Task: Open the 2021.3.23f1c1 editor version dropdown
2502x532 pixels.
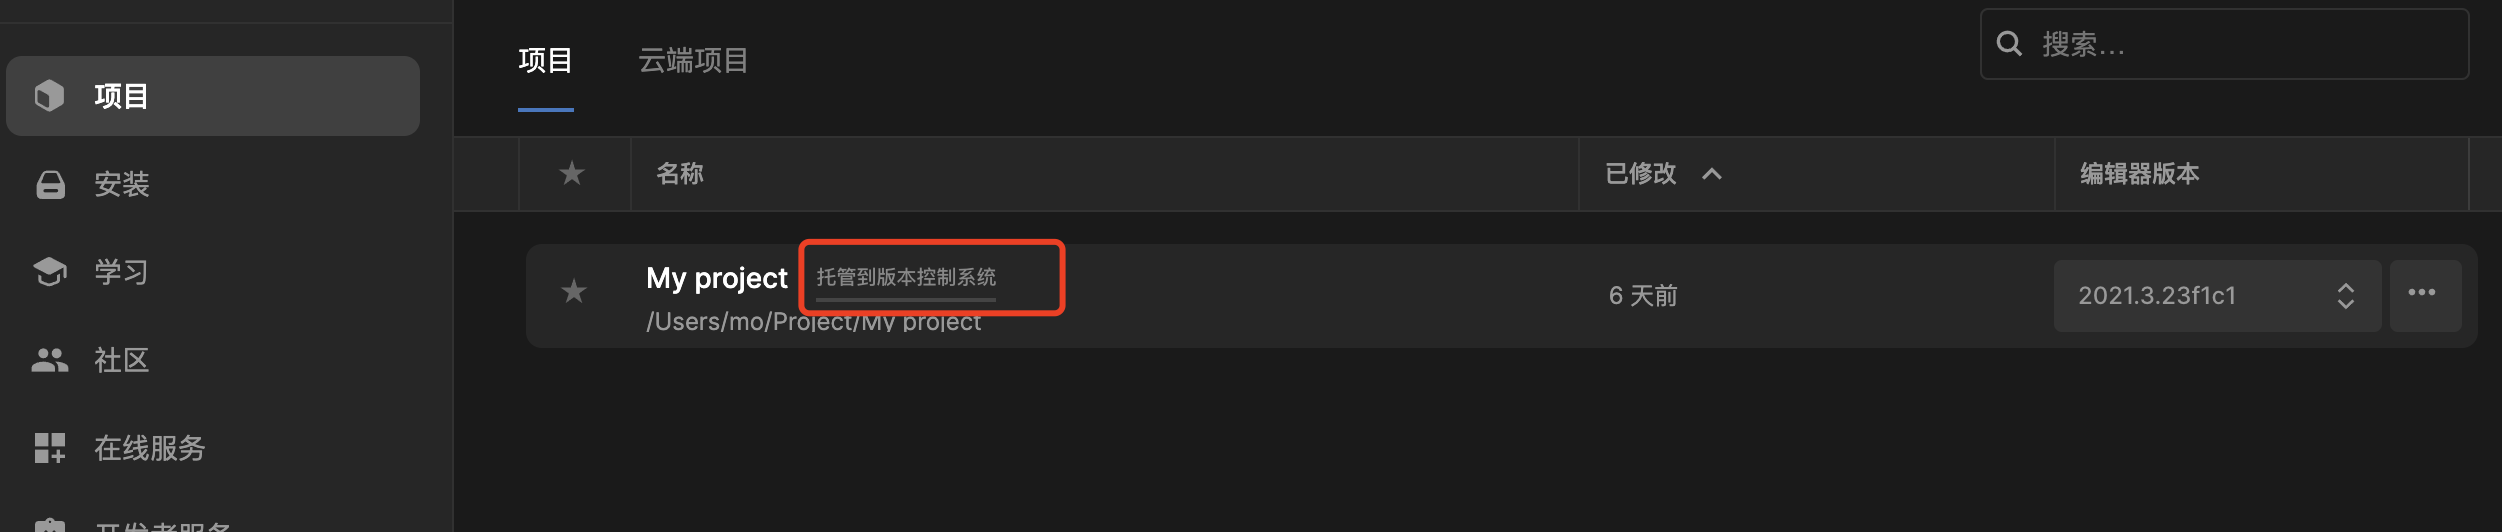Action: click(x=2217, y=295)
